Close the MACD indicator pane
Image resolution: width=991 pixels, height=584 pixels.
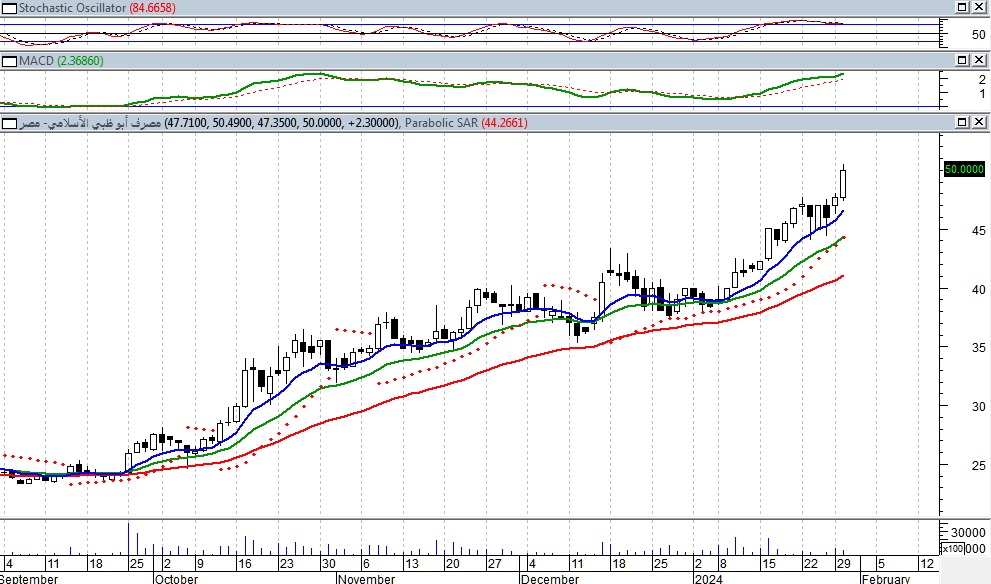coord(978,62)
